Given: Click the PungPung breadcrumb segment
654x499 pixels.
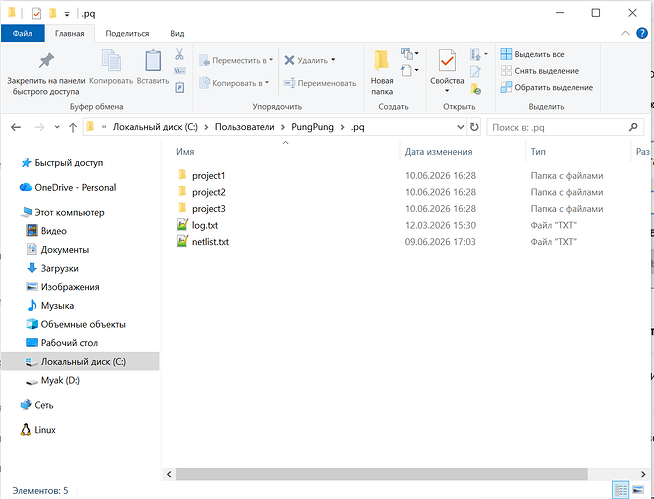Looking at the screenshot, I should (x=312, y=127).
